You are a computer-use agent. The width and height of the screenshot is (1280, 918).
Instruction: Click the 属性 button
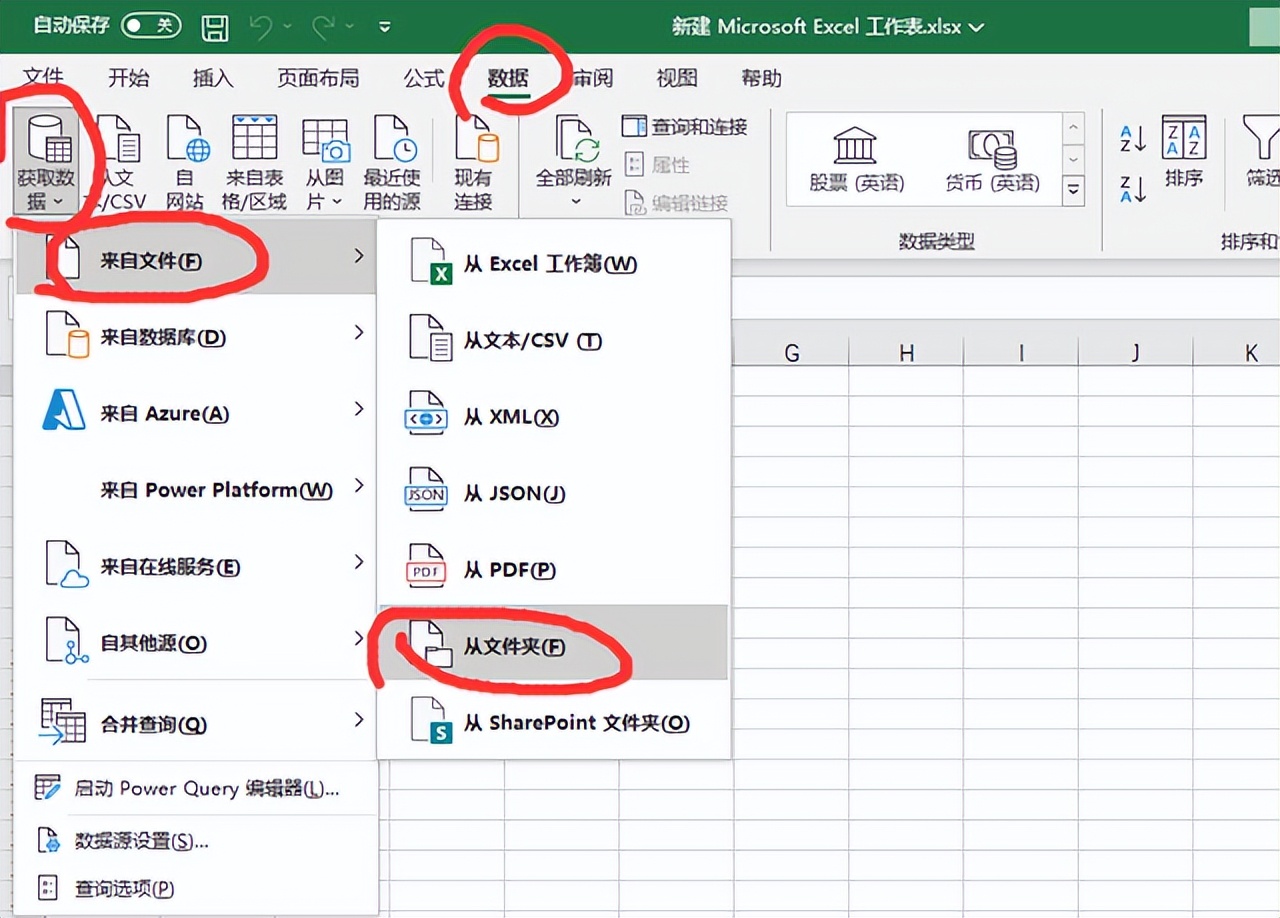coord(657,165)
